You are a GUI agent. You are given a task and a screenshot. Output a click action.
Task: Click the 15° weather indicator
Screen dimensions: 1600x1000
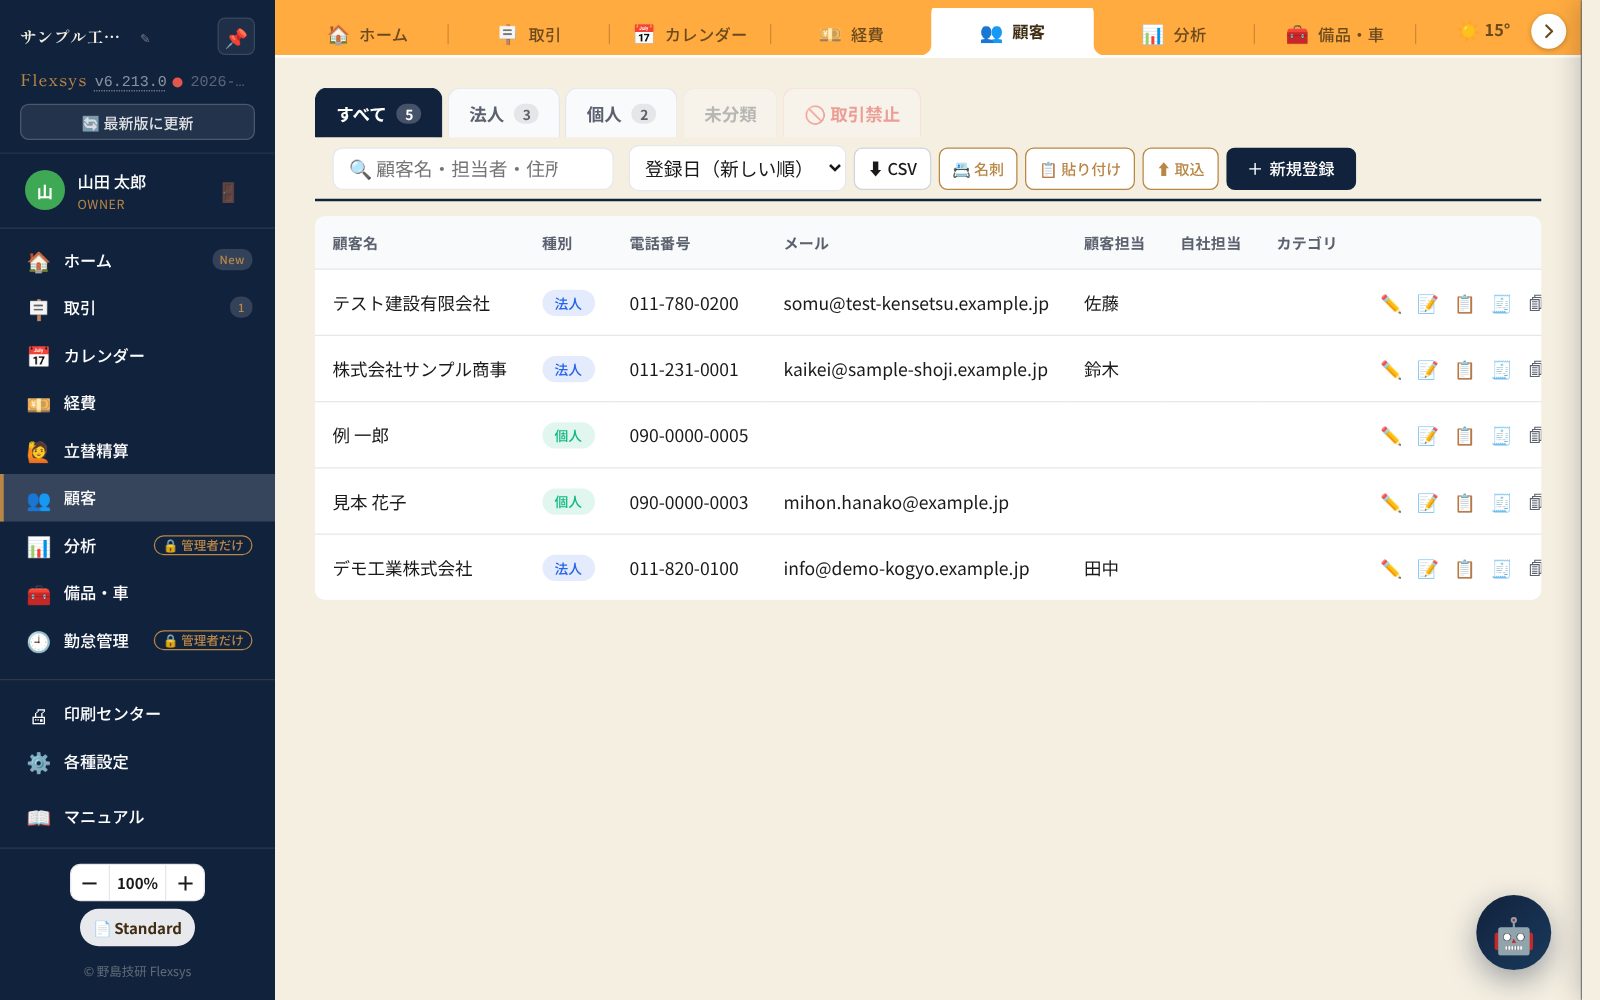pyautogui.click(x=1486, y=30)
